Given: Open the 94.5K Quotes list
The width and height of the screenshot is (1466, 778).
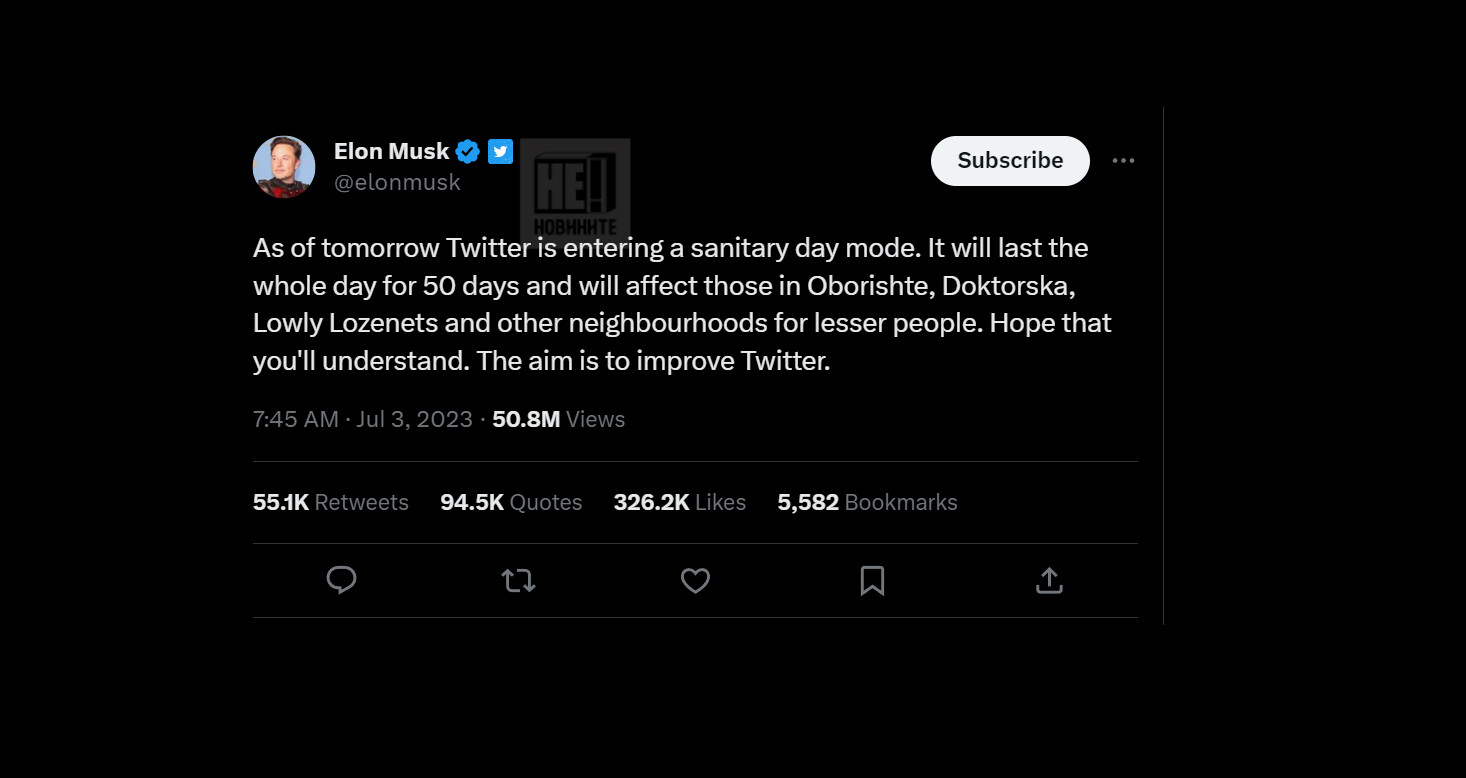Looking at the screenshot, I should point(510,502).
